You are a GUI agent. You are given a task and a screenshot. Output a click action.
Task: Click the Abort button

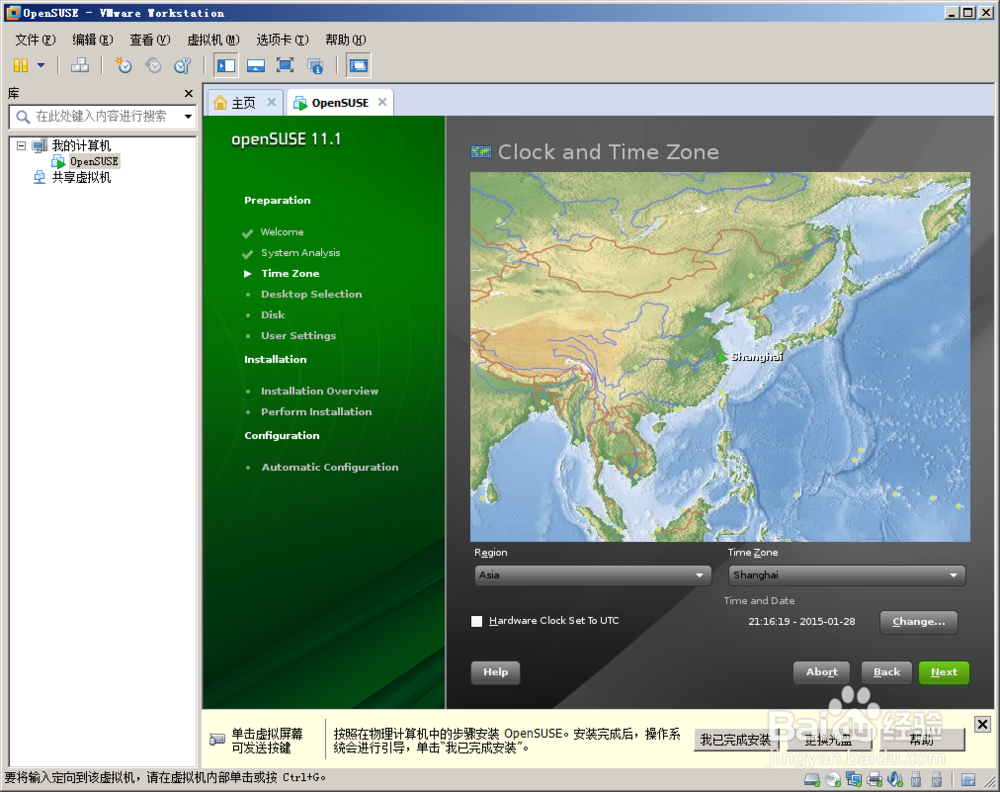click(x=821, y=672)
